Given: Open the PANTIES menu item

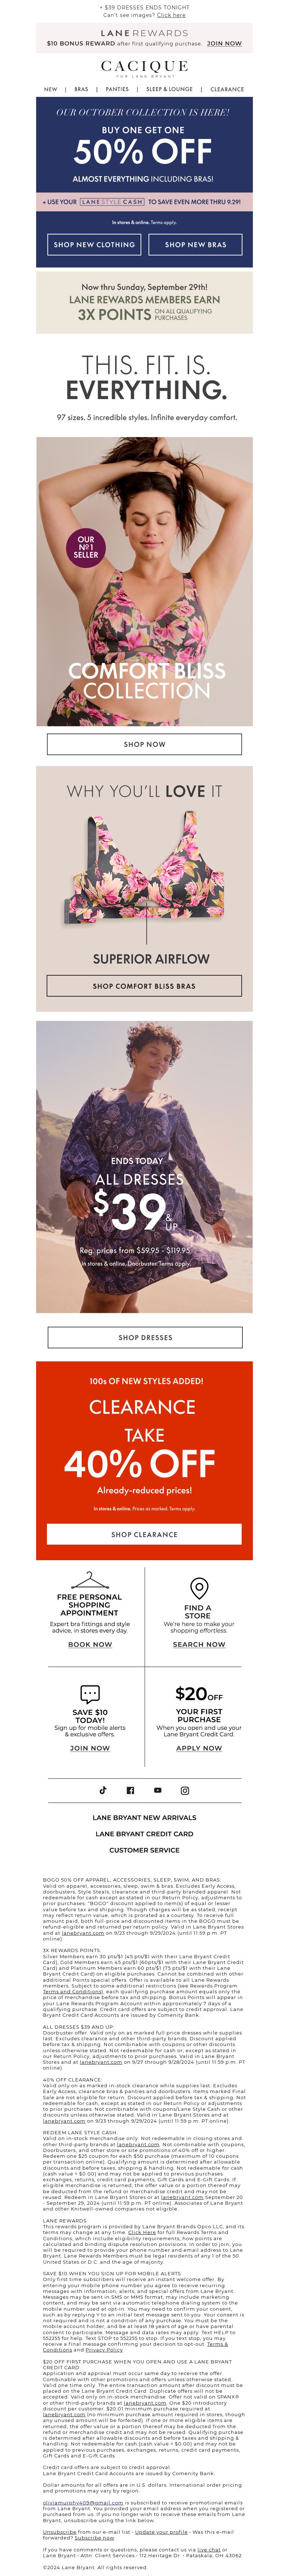Looking at the screenshot, I should pyautogui.click(x=117, y=89).
